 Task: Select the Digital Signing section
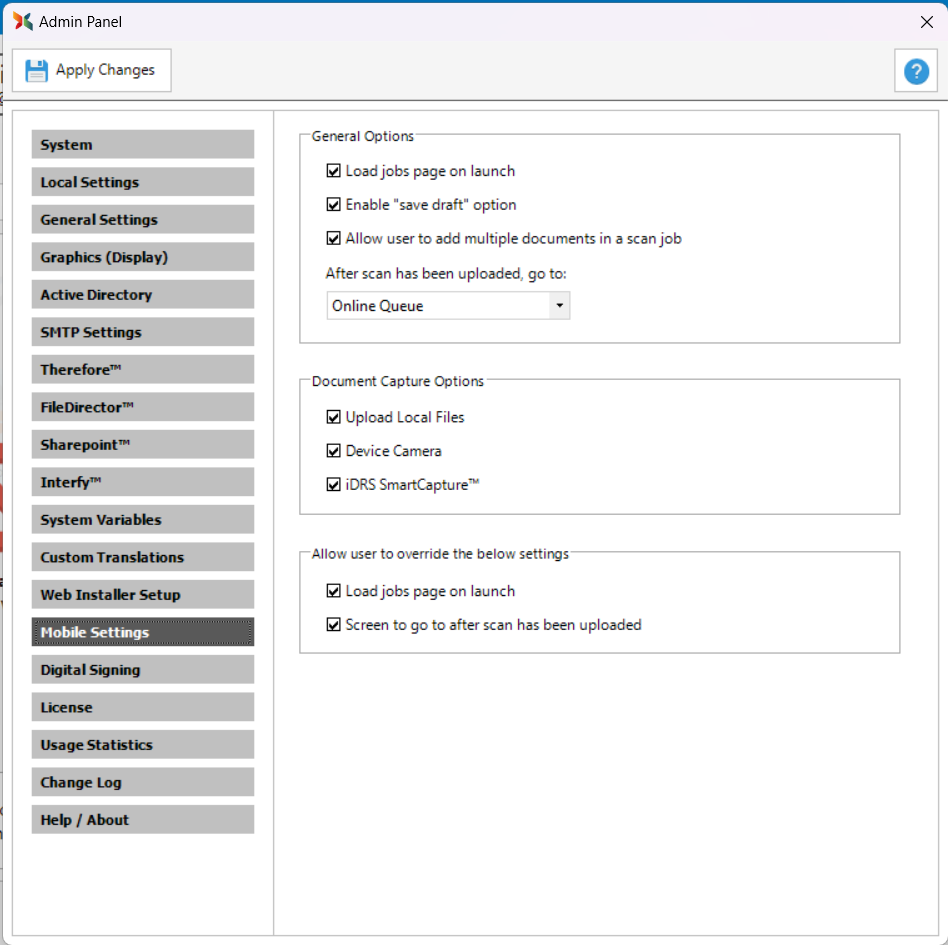point(142,670)
